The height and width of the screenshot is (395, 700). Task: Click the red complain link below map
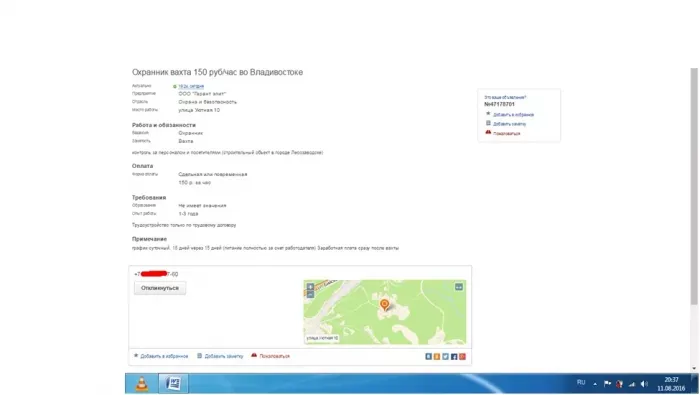275,356
